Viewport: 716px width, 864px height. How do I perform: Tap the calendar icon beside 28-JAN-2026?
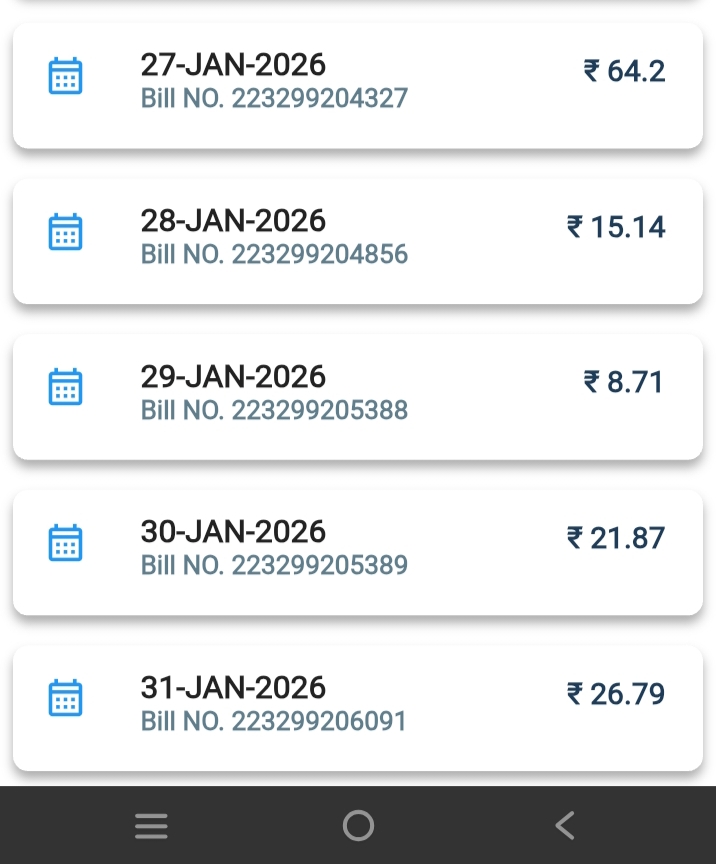coord(66,232)
